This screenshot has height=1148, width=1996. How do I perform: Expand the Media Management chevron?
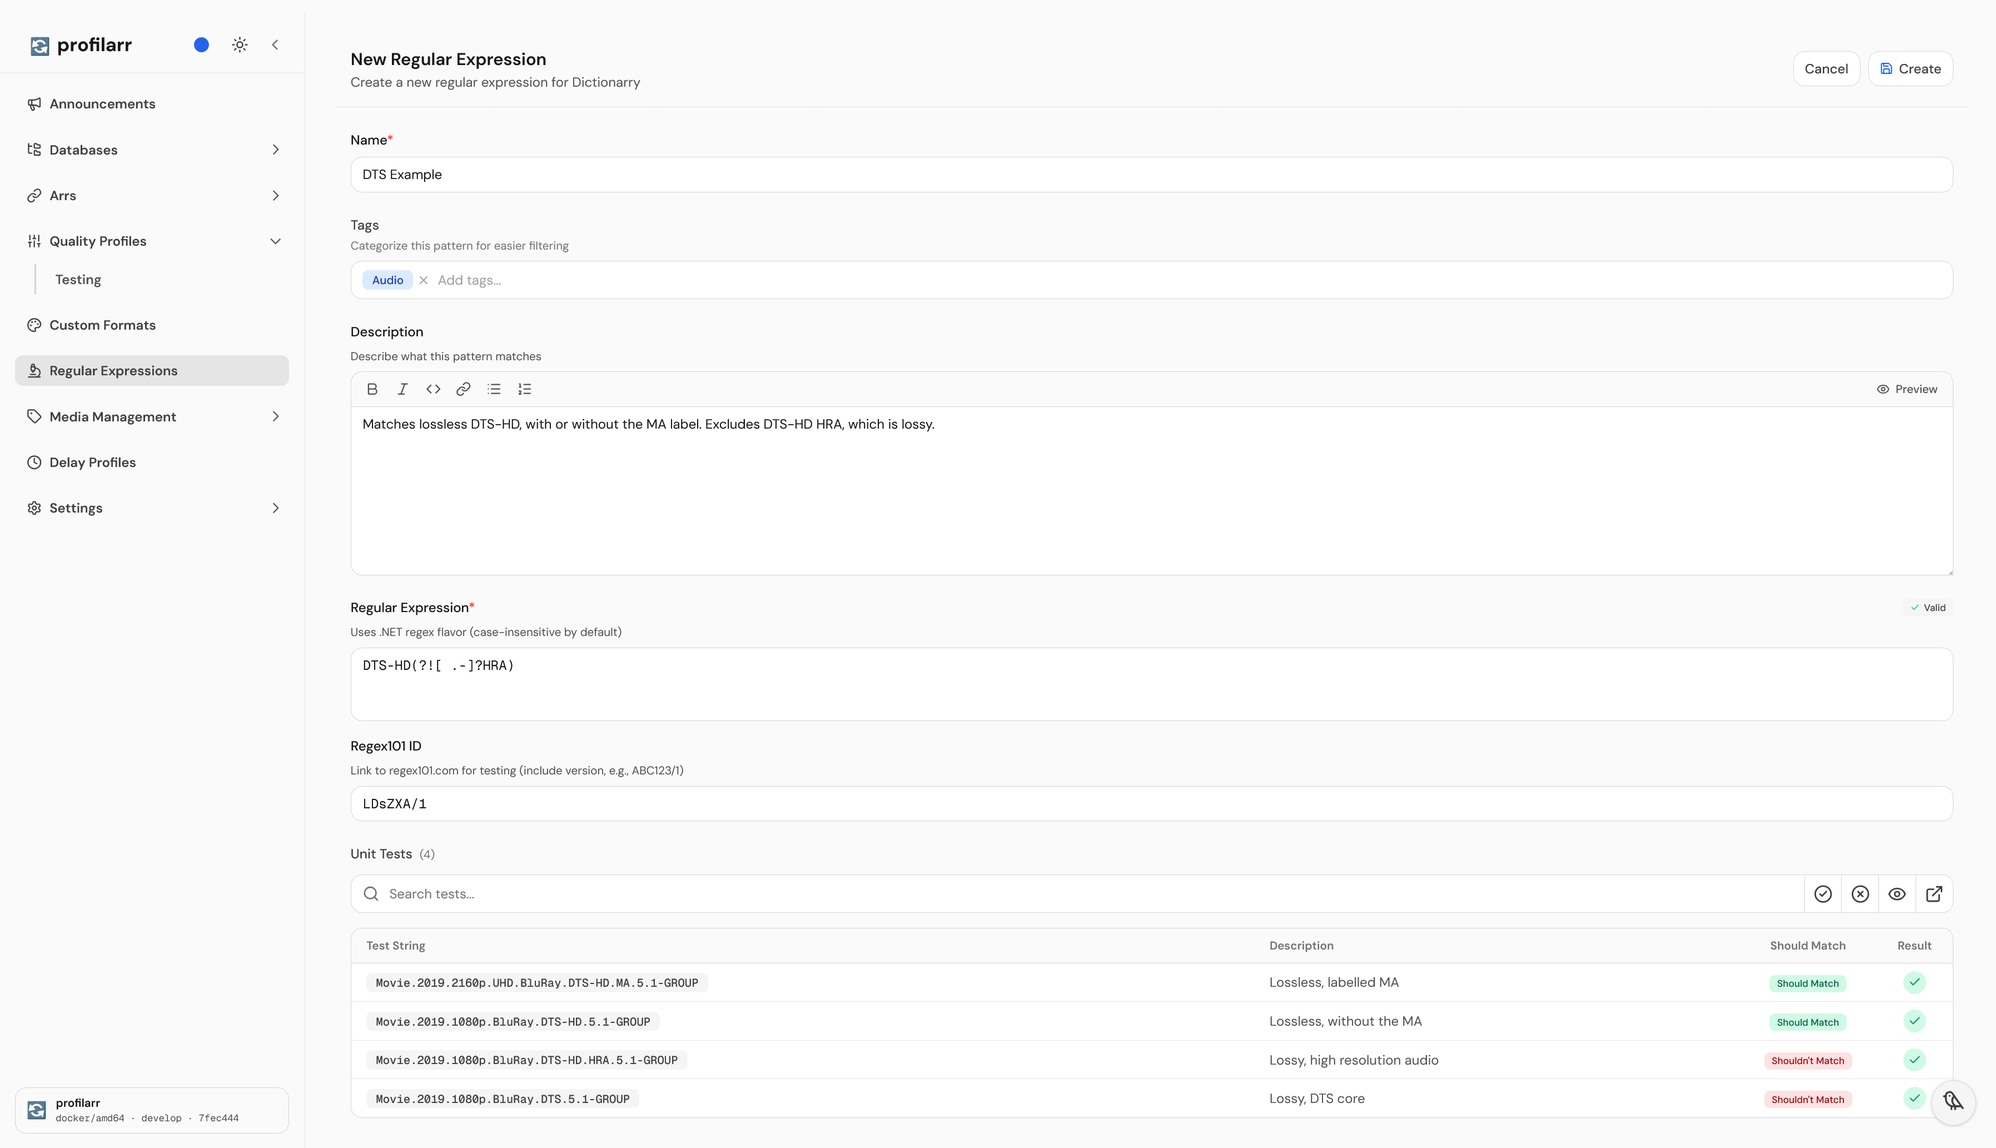point(275,417)
